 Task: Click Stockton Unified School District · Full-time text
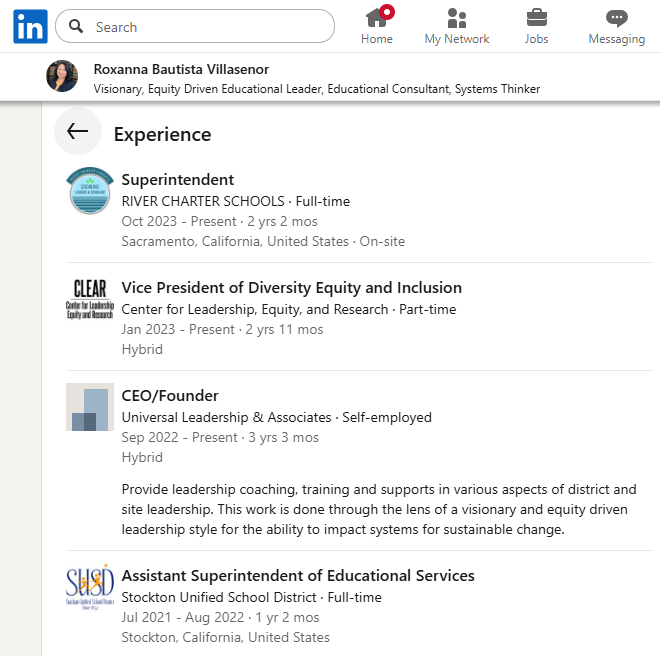coord(252,597)
